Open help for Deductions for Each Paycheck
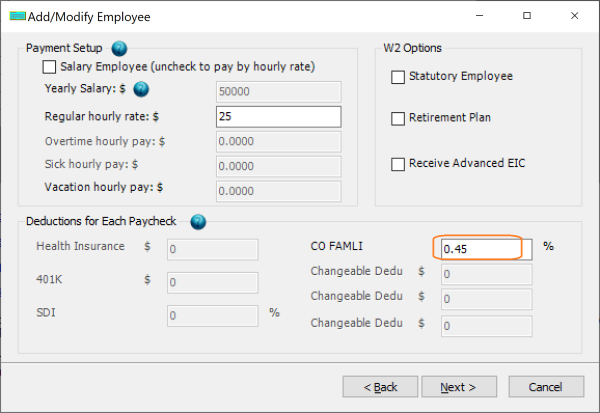600x413 pixels. (x=198, y=221)
